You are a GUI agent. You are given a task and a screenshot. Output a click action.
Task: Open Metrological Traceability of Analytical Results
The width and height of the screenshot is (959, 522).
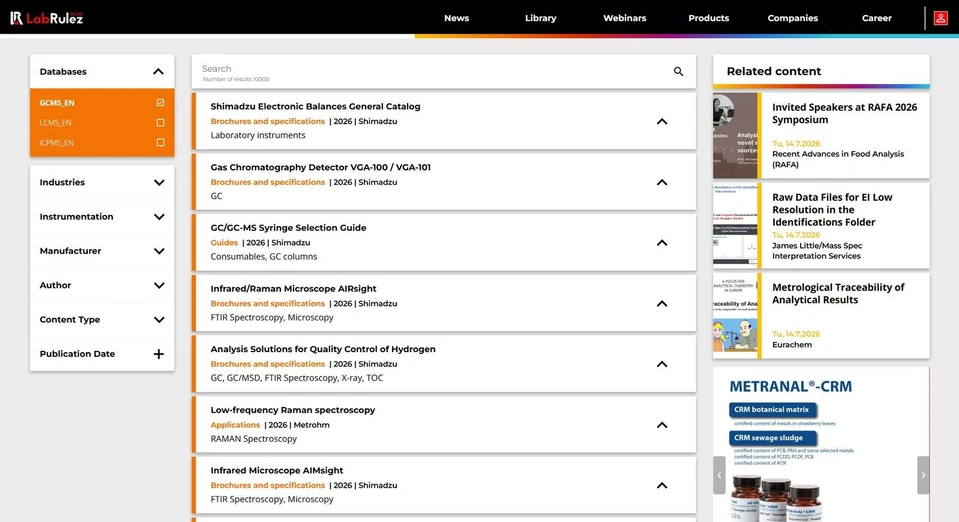838,293
